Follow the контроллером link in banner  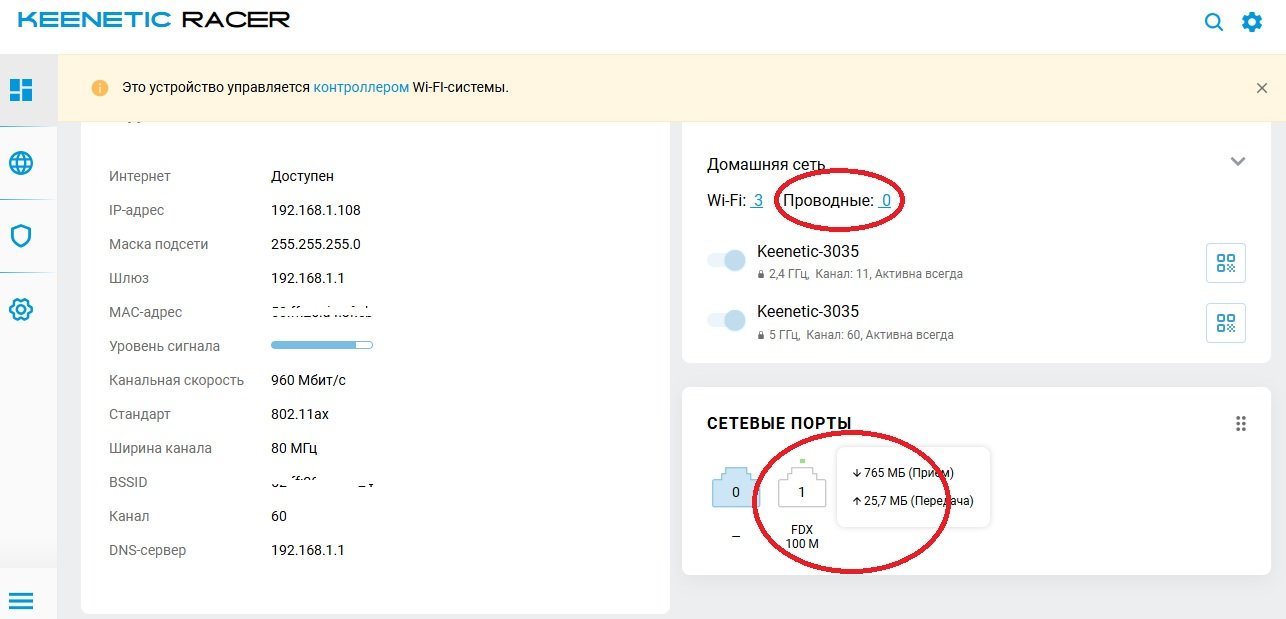click(x=361, y=88)
